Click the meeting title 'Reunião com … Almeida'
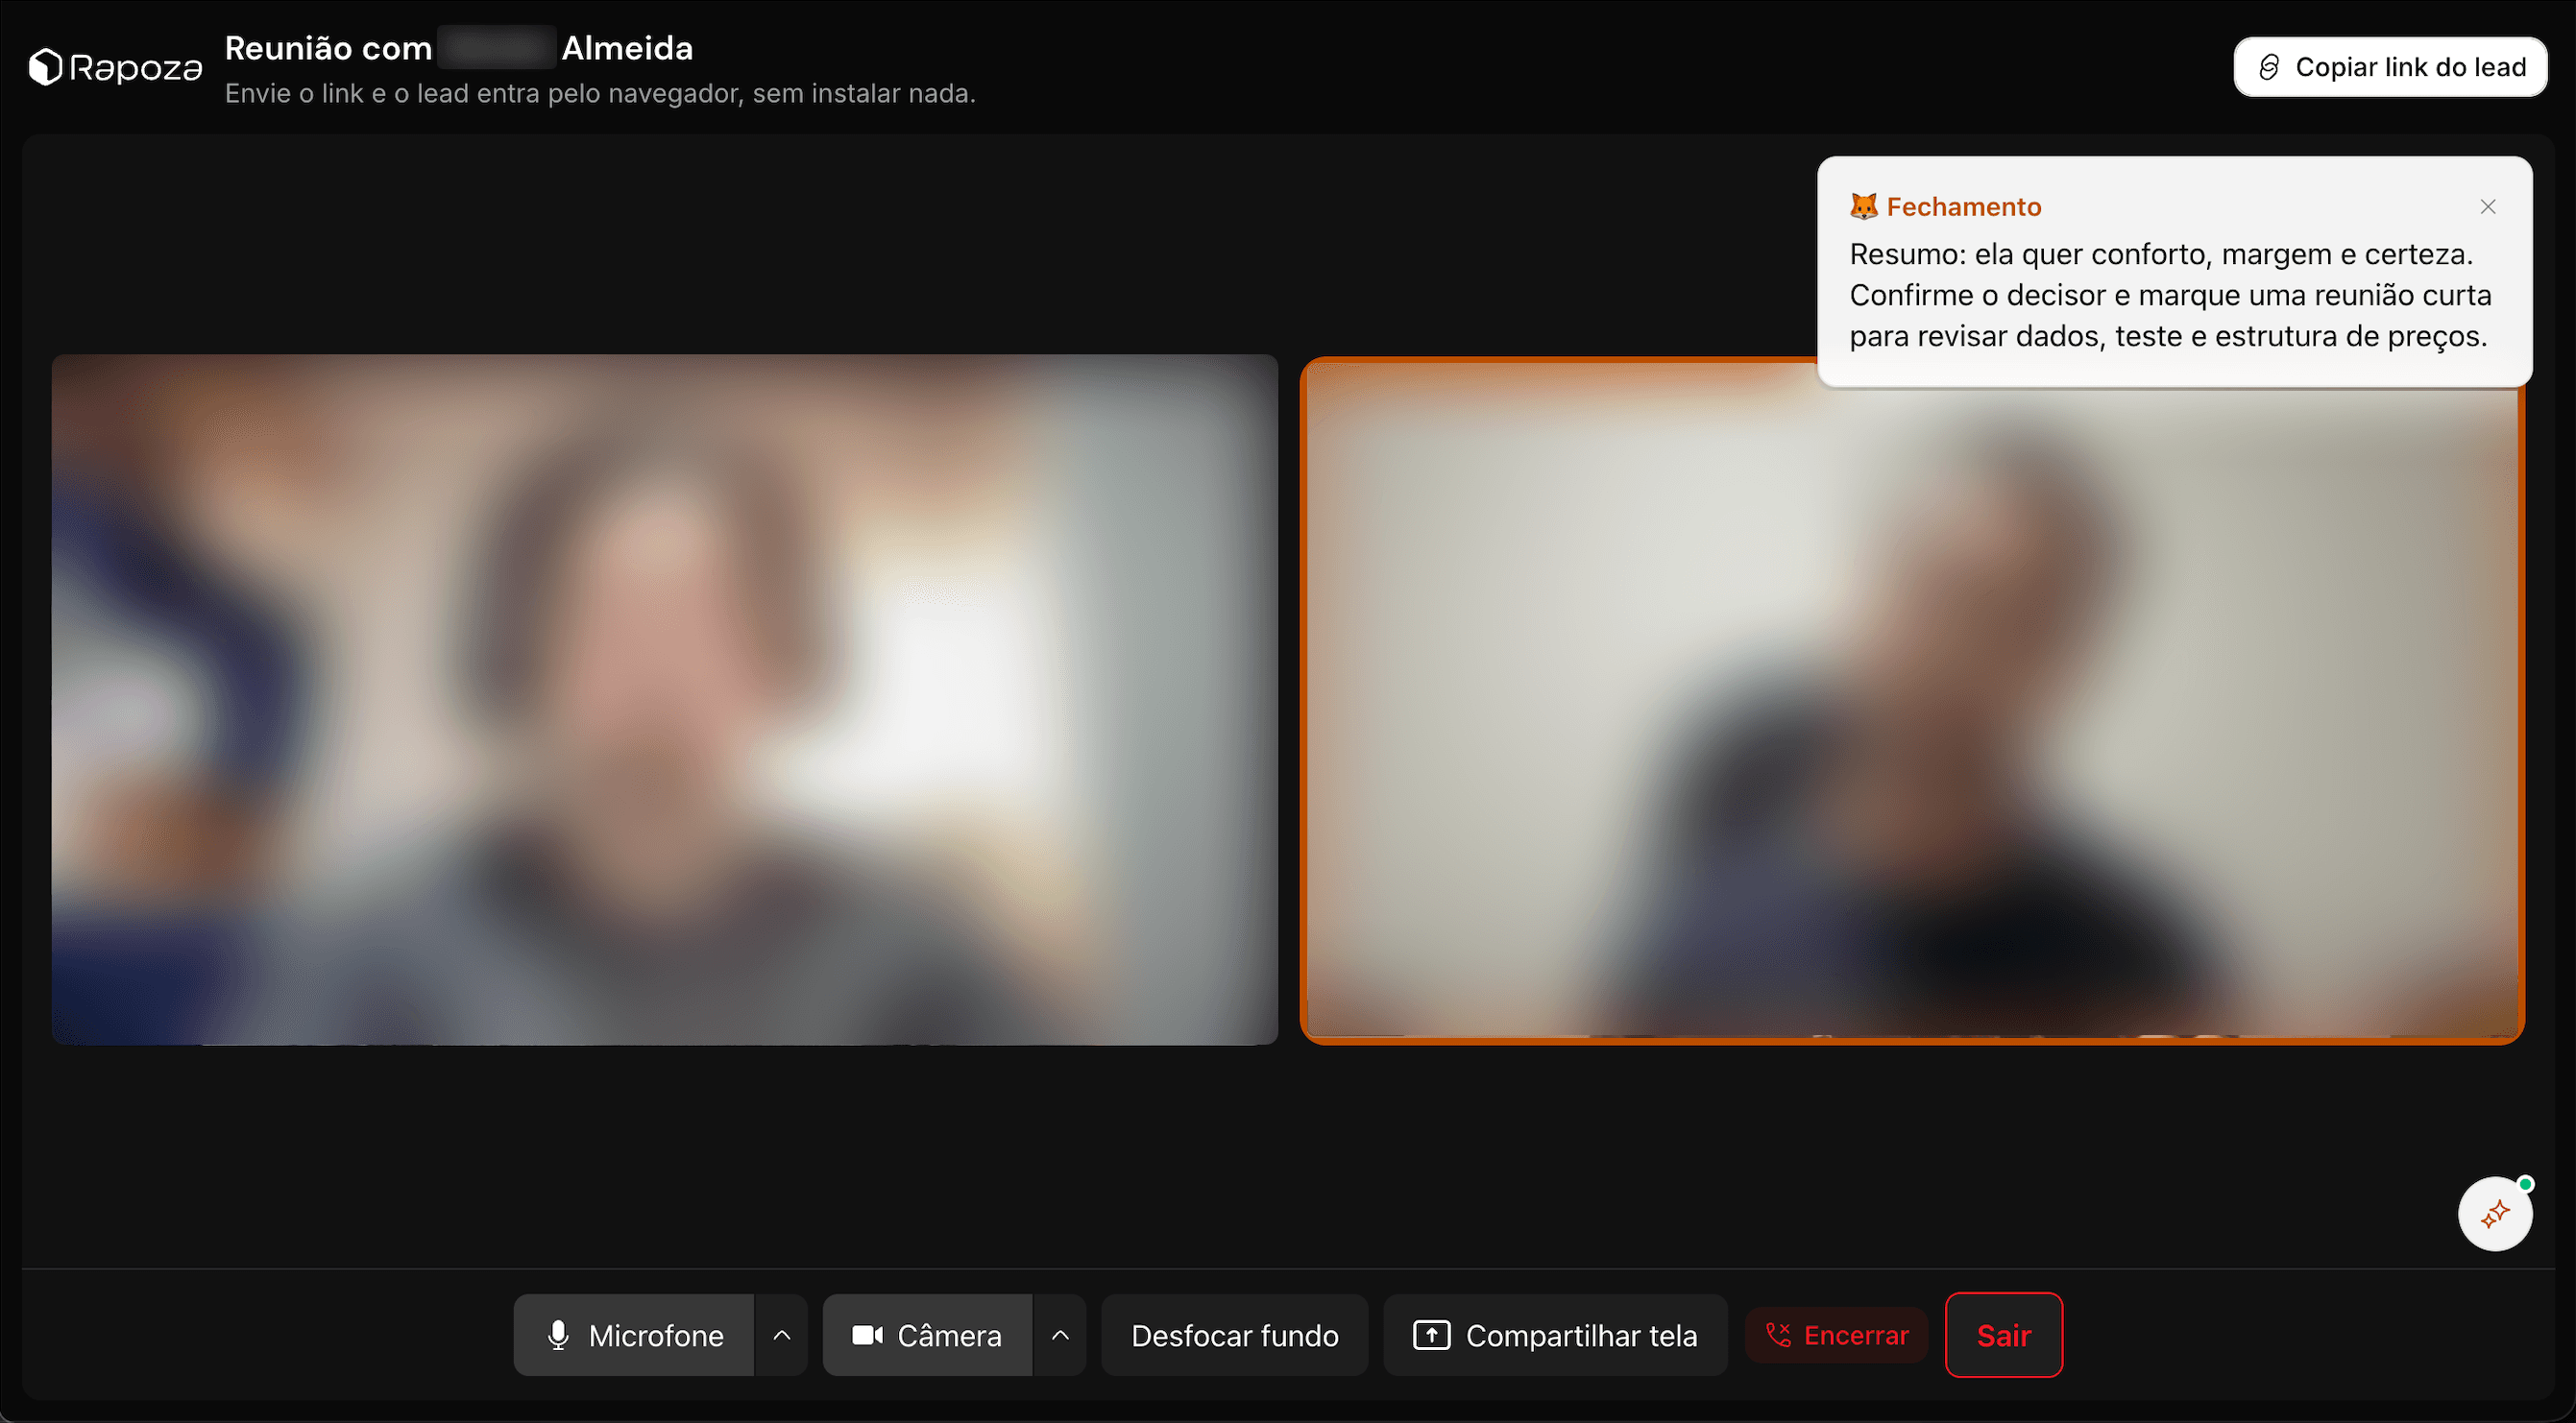Screen dimensions: 2576x1423 [459, 48]
